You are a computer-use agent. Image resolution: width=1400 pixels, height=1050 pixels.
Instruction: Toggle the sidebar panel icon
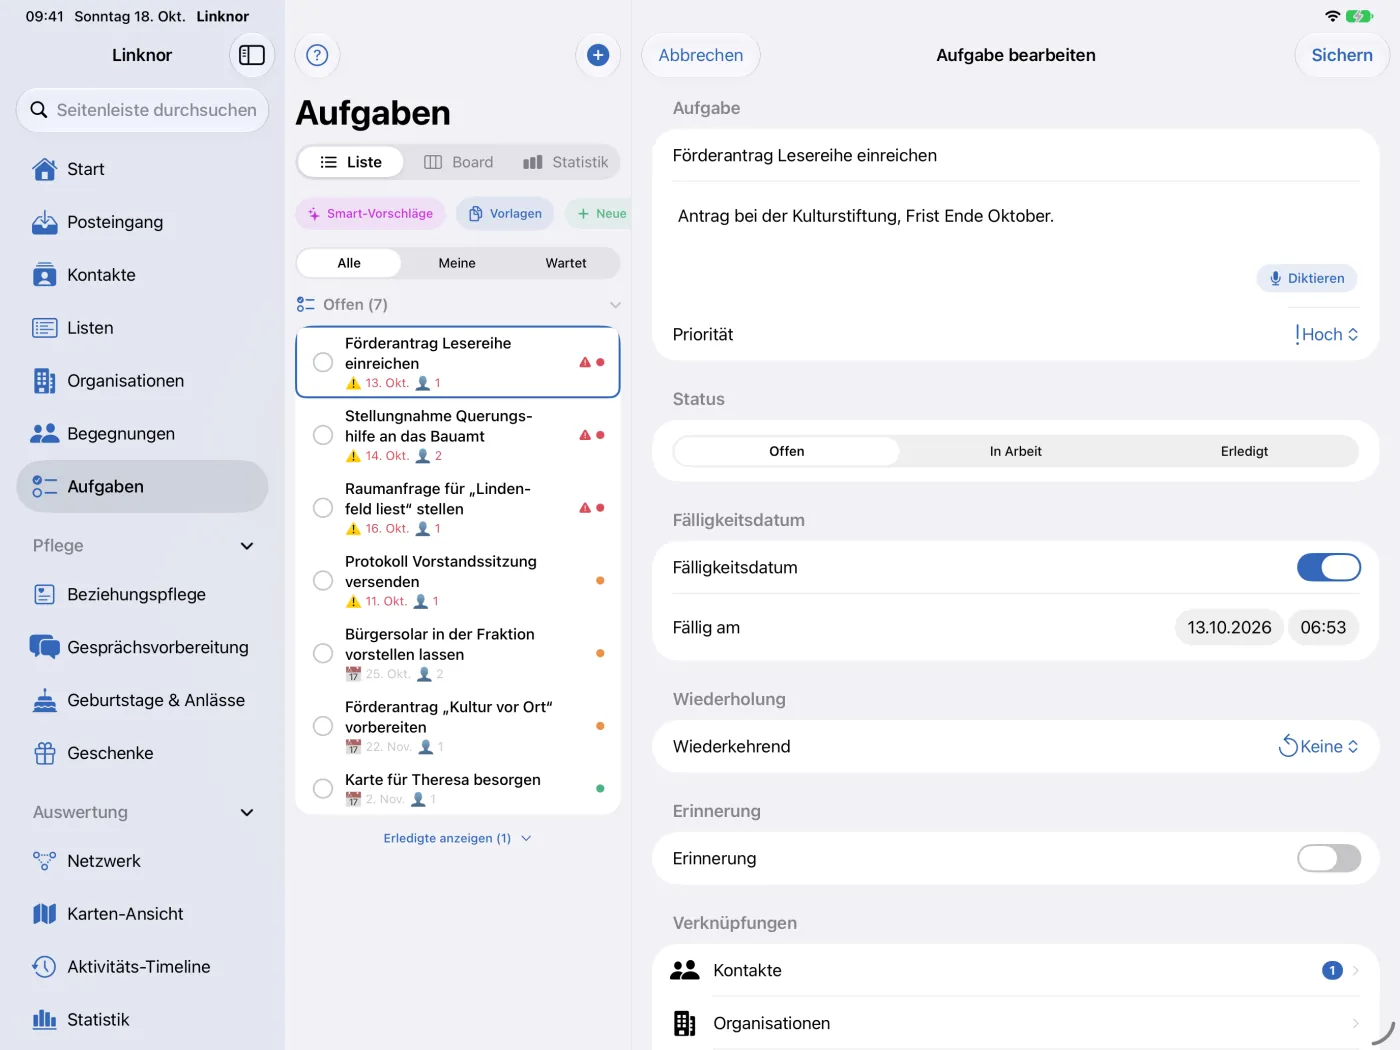(x=252, y=55)
